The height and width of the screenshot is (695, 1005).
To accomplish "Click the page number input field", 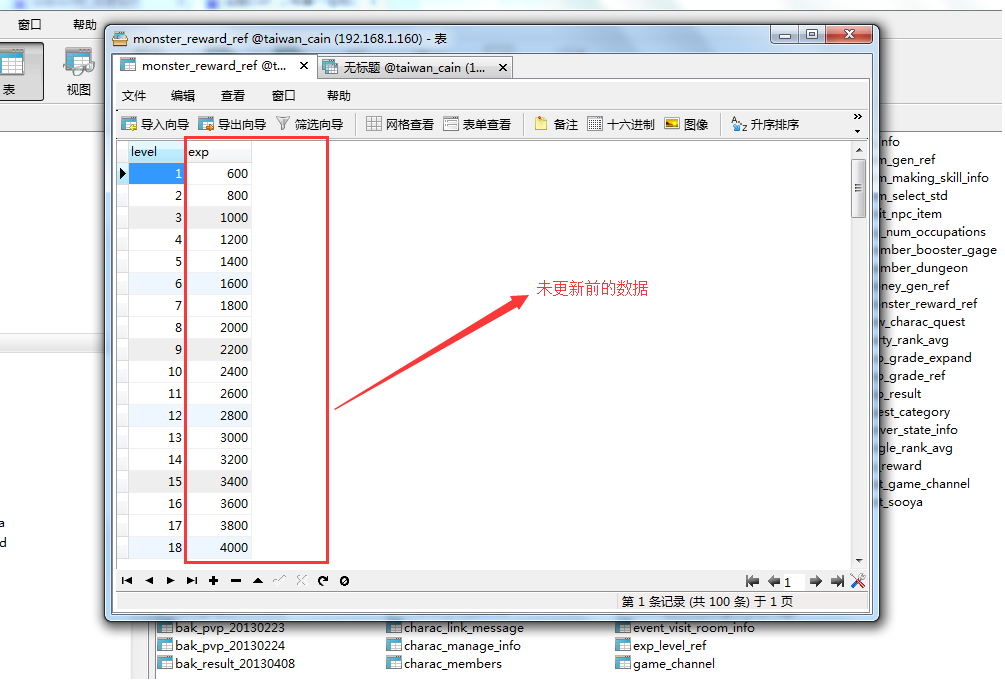I will [793, 582].
